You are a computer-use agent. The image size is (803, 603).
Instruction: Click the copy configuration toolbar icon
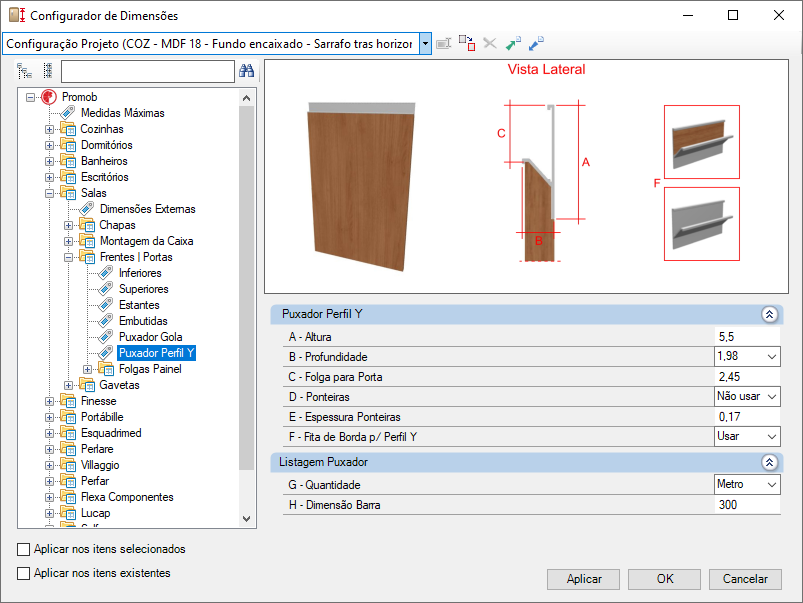coord(467,43)
